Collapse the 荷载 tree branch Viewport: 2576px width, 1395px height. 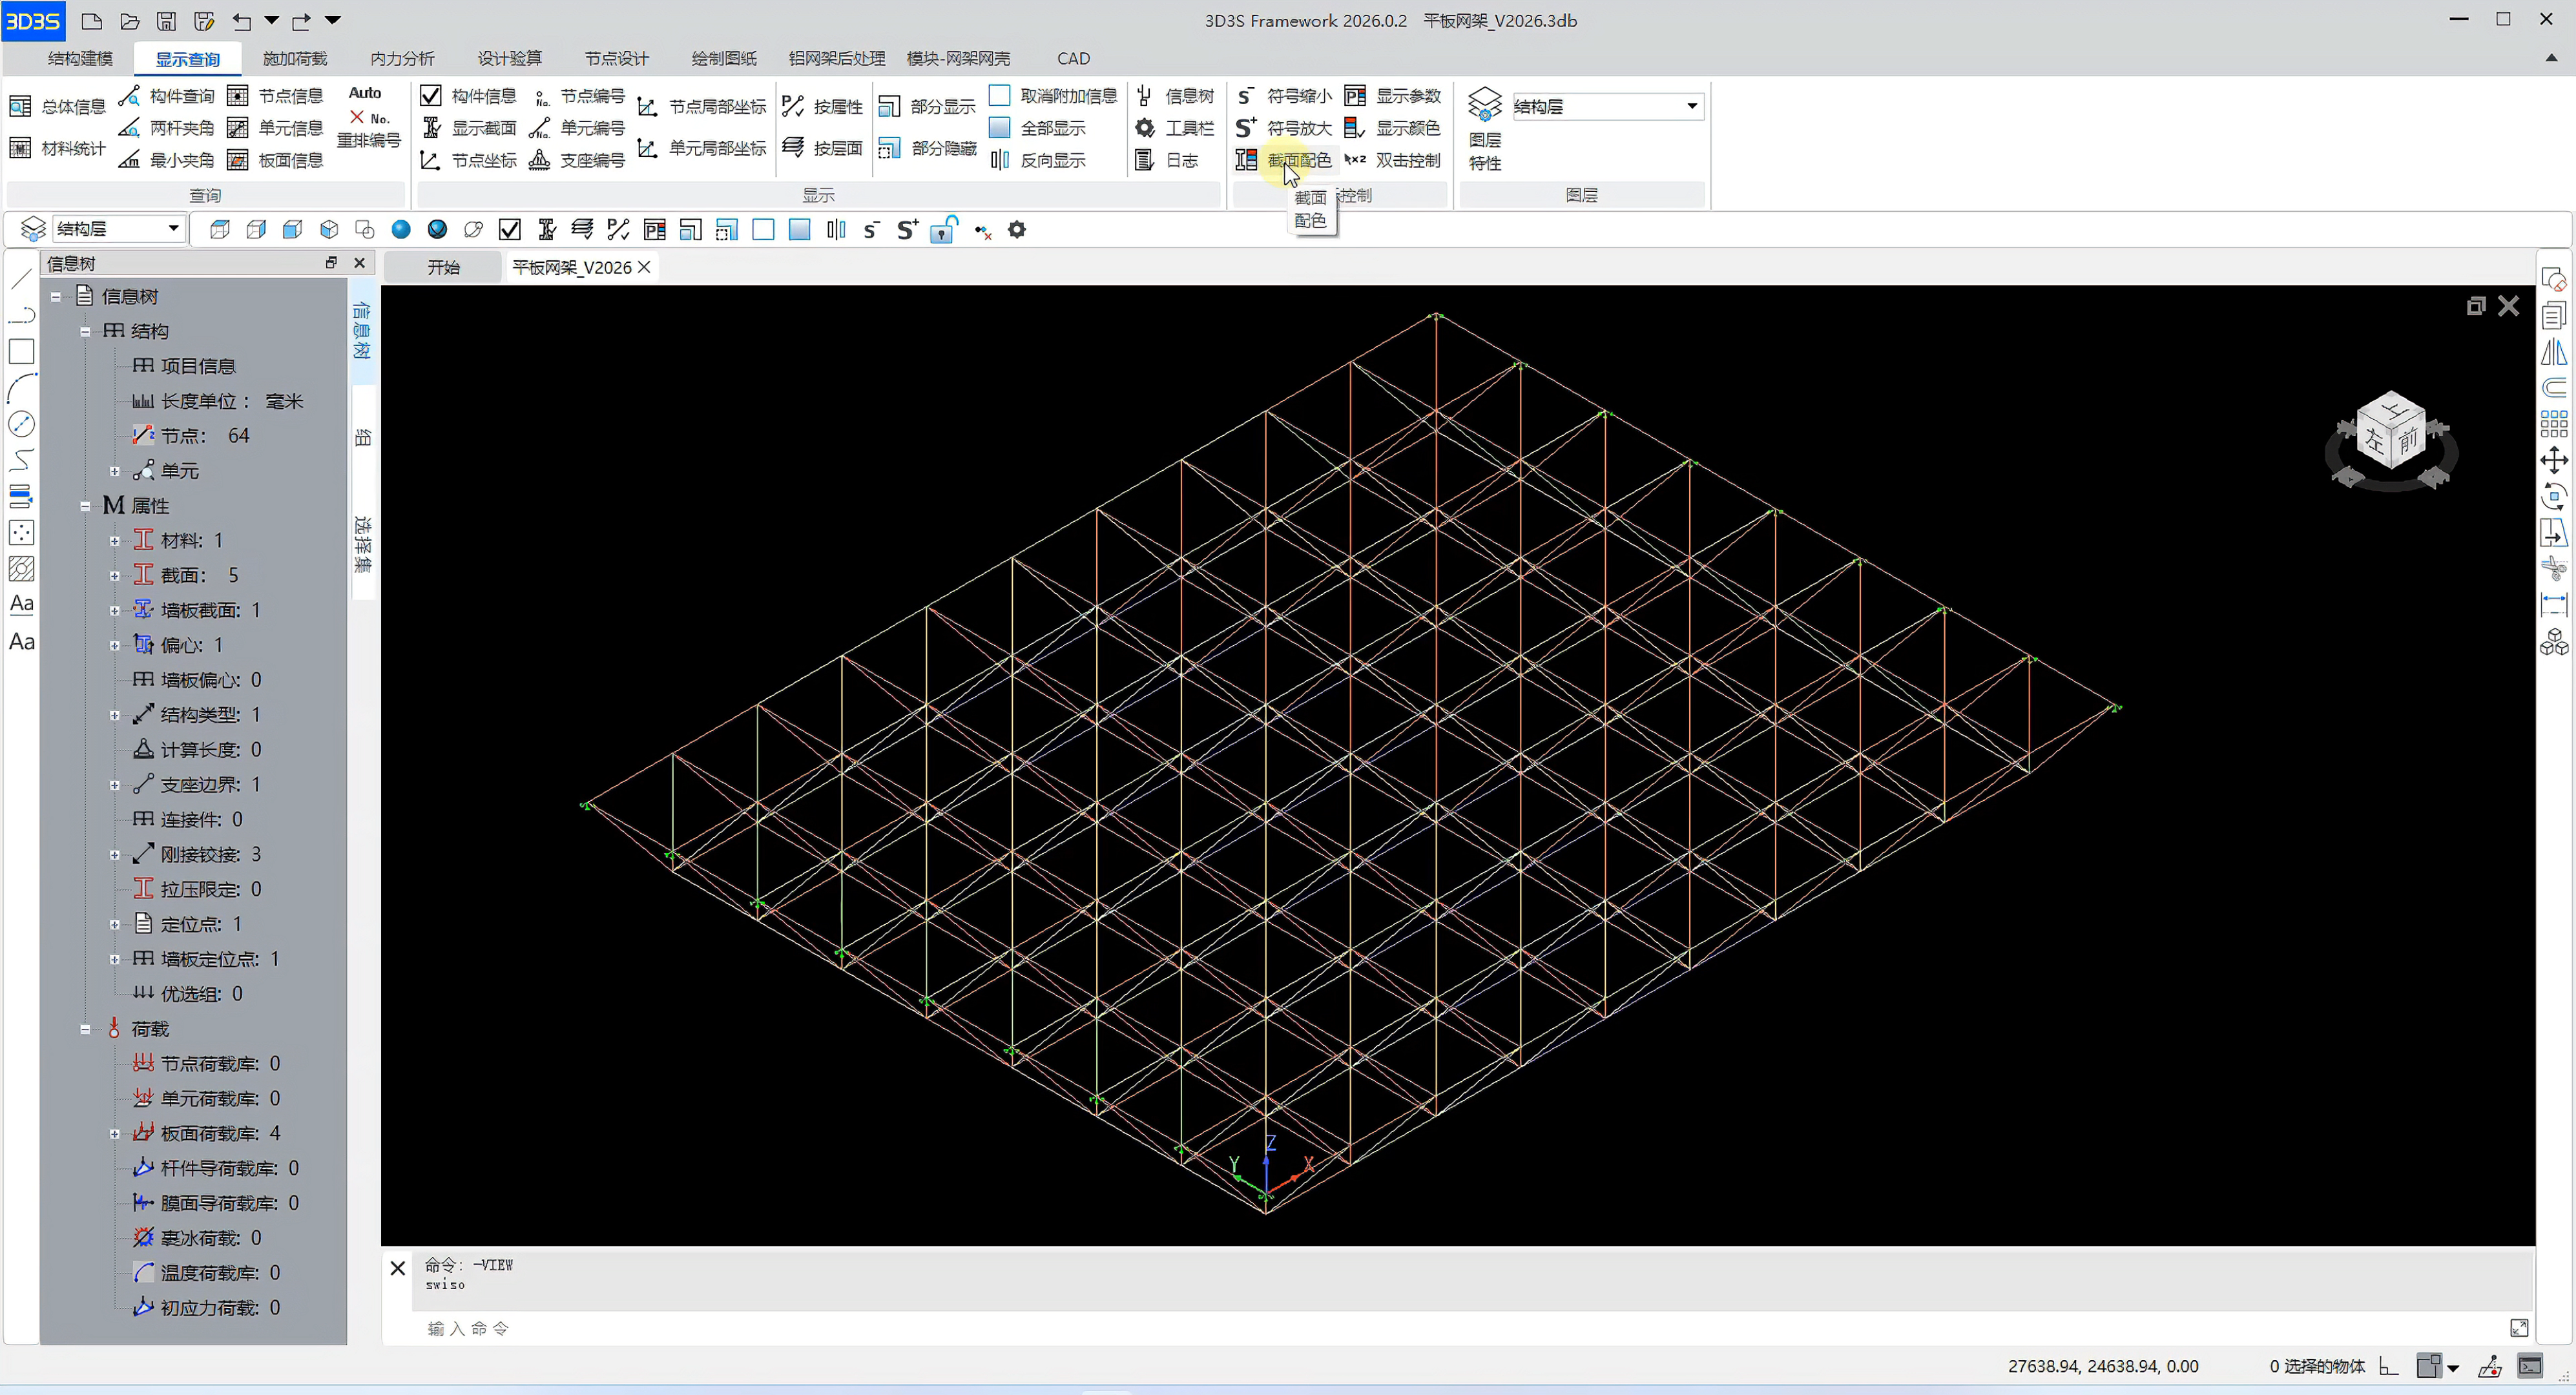(x=85, y=1029)
